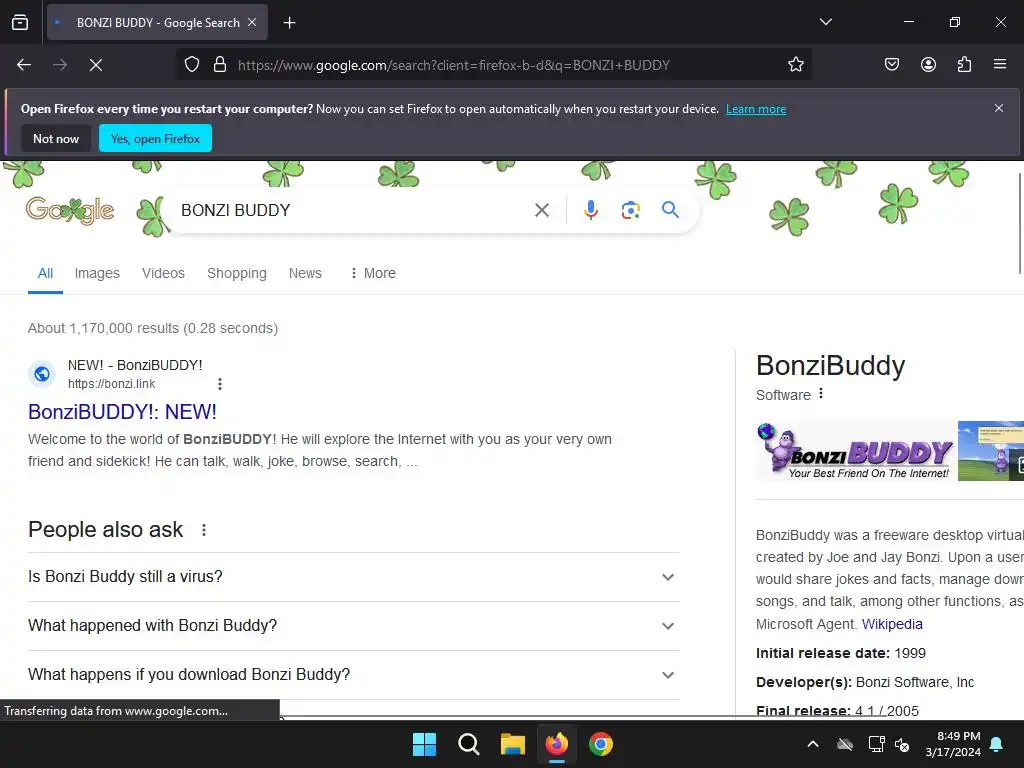
Task: Open the Extensions puzzle icon
Action: [964, 65]
